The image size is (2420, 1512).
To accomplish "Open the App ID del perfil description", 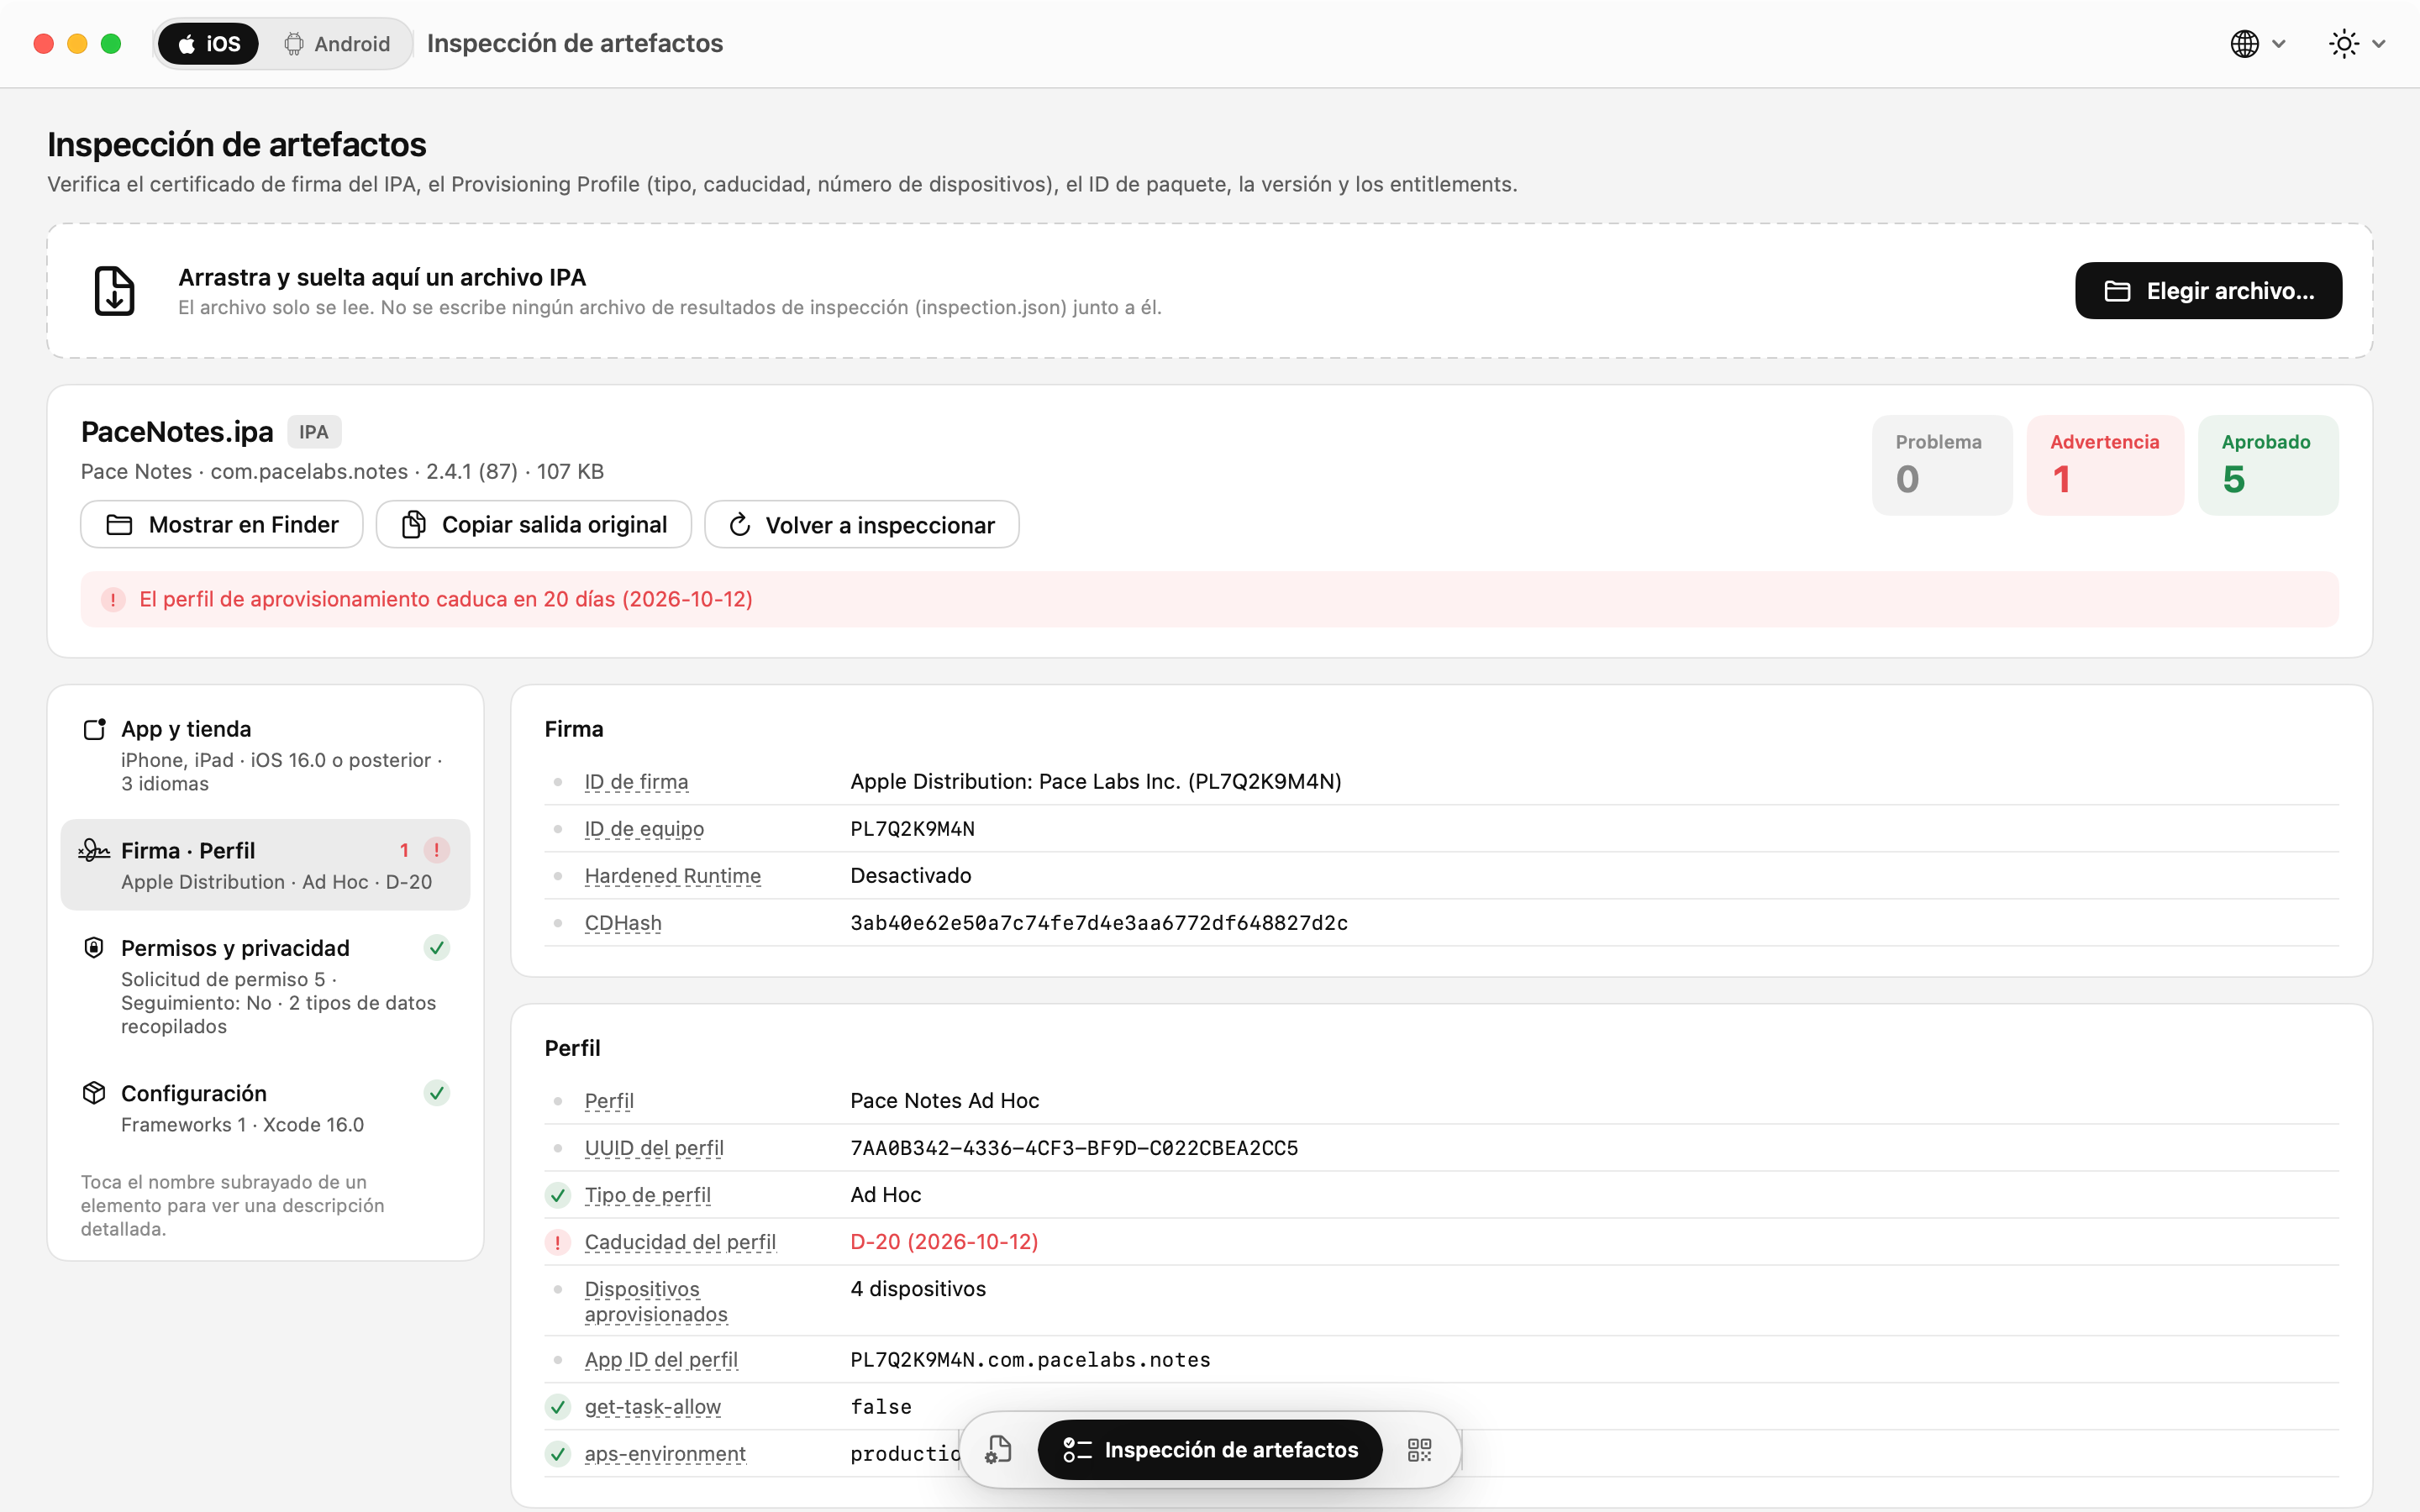I will tap(661, 1360).
